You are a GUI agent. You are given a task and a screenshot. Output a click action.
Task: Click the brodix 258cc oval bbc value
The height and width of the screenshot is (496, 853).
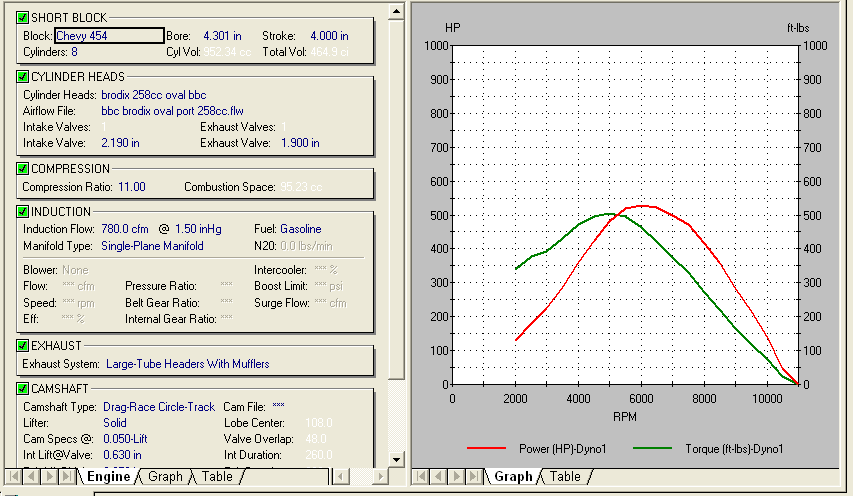pos(154,95)
